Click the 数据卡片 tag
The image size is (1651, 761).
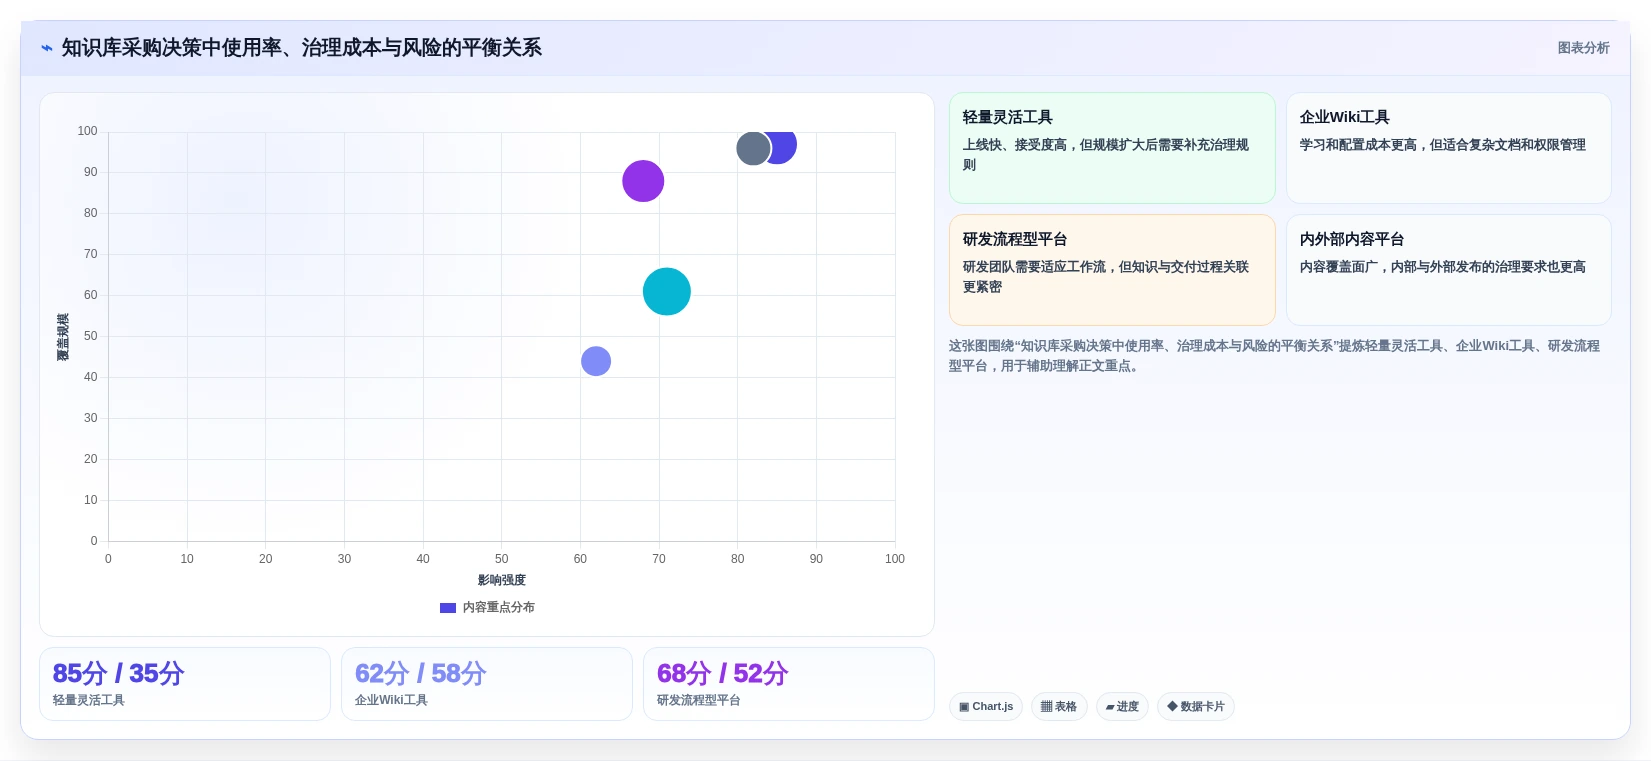(1196, 707)
